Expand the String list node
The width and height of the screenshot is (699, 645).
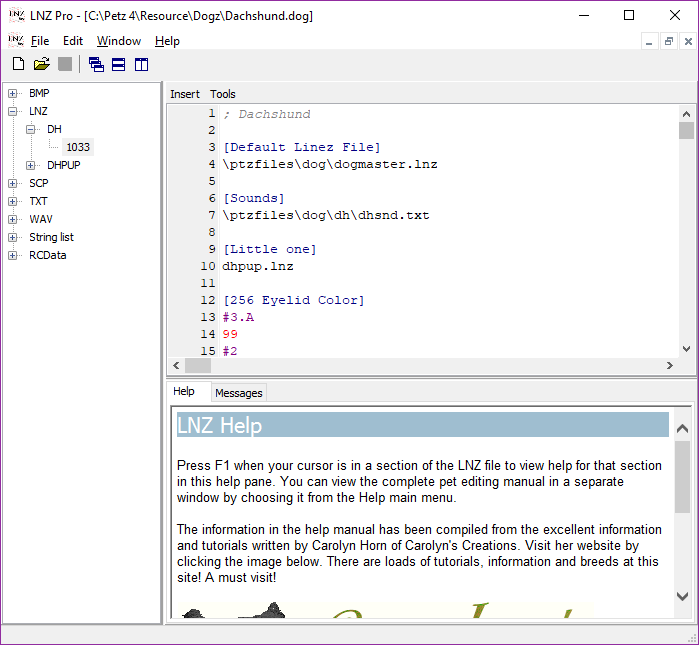13,237
